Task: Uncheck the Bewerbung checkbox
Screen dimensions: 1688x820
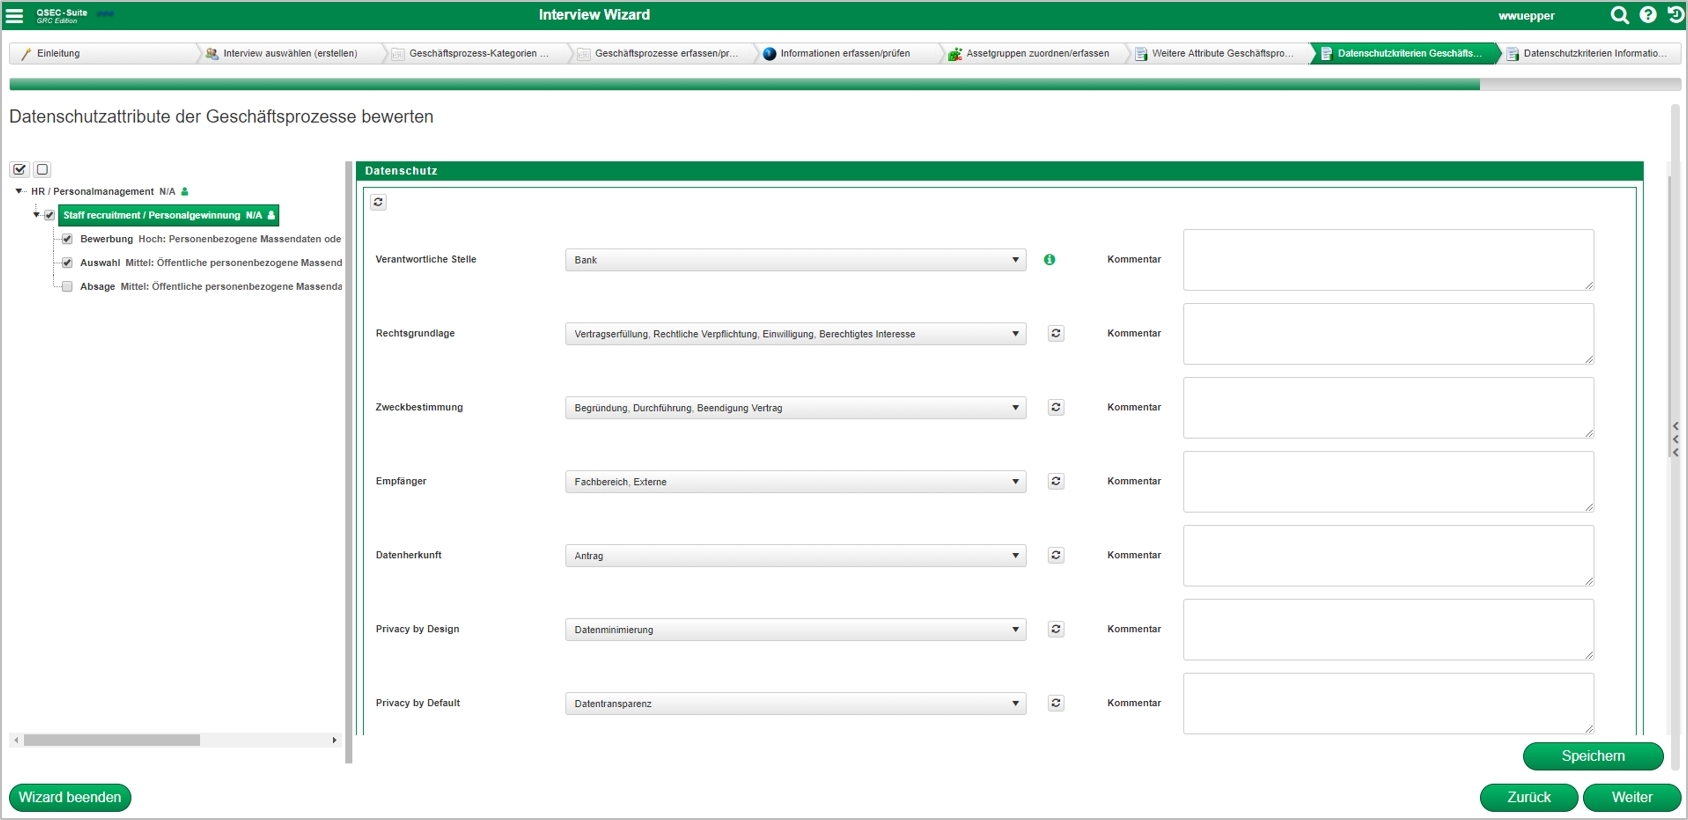Action: click(67, 239)
